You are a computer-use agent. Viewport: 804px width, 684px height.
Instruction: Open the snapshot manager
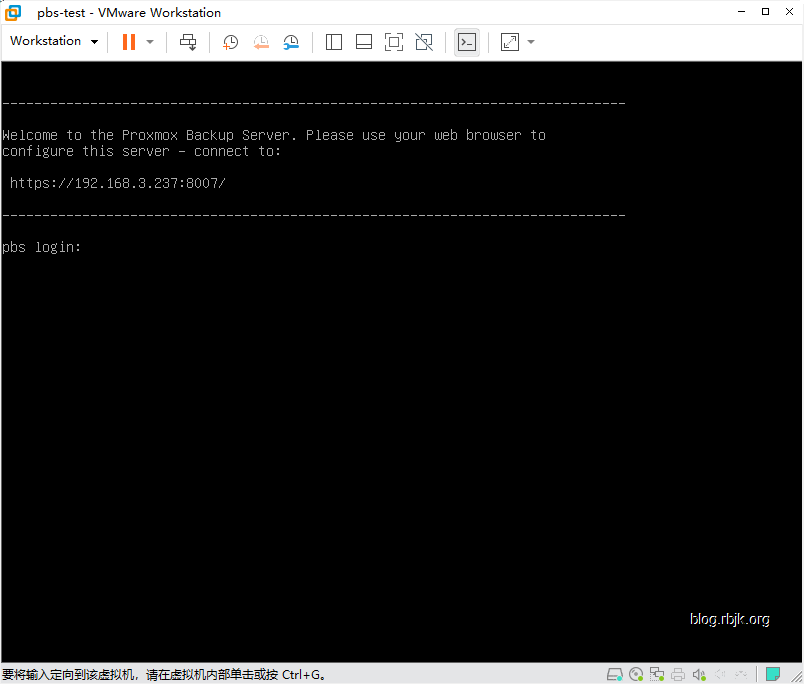291,42
